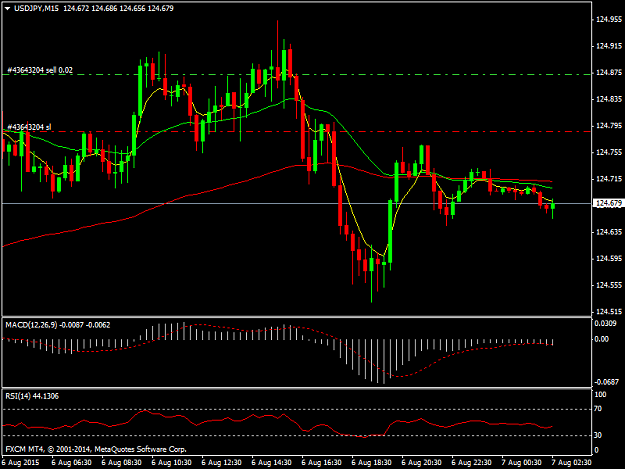The width and height of the screenshot is (625, 469).
Task: Click the 124.795 price axis label
Action: coord(608,126)
